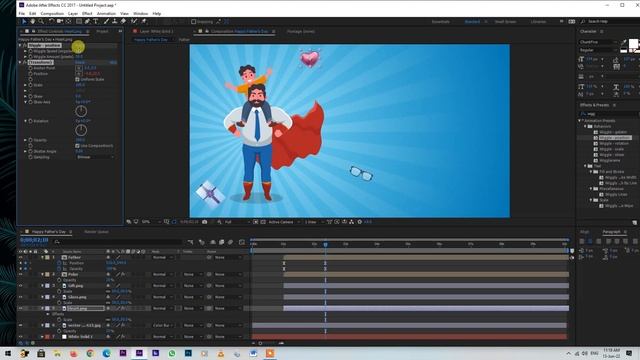The width and height of the screenshot is (640, 360).
Task: Click the Character fill color swatch
Action: click(x=633, y=44)
